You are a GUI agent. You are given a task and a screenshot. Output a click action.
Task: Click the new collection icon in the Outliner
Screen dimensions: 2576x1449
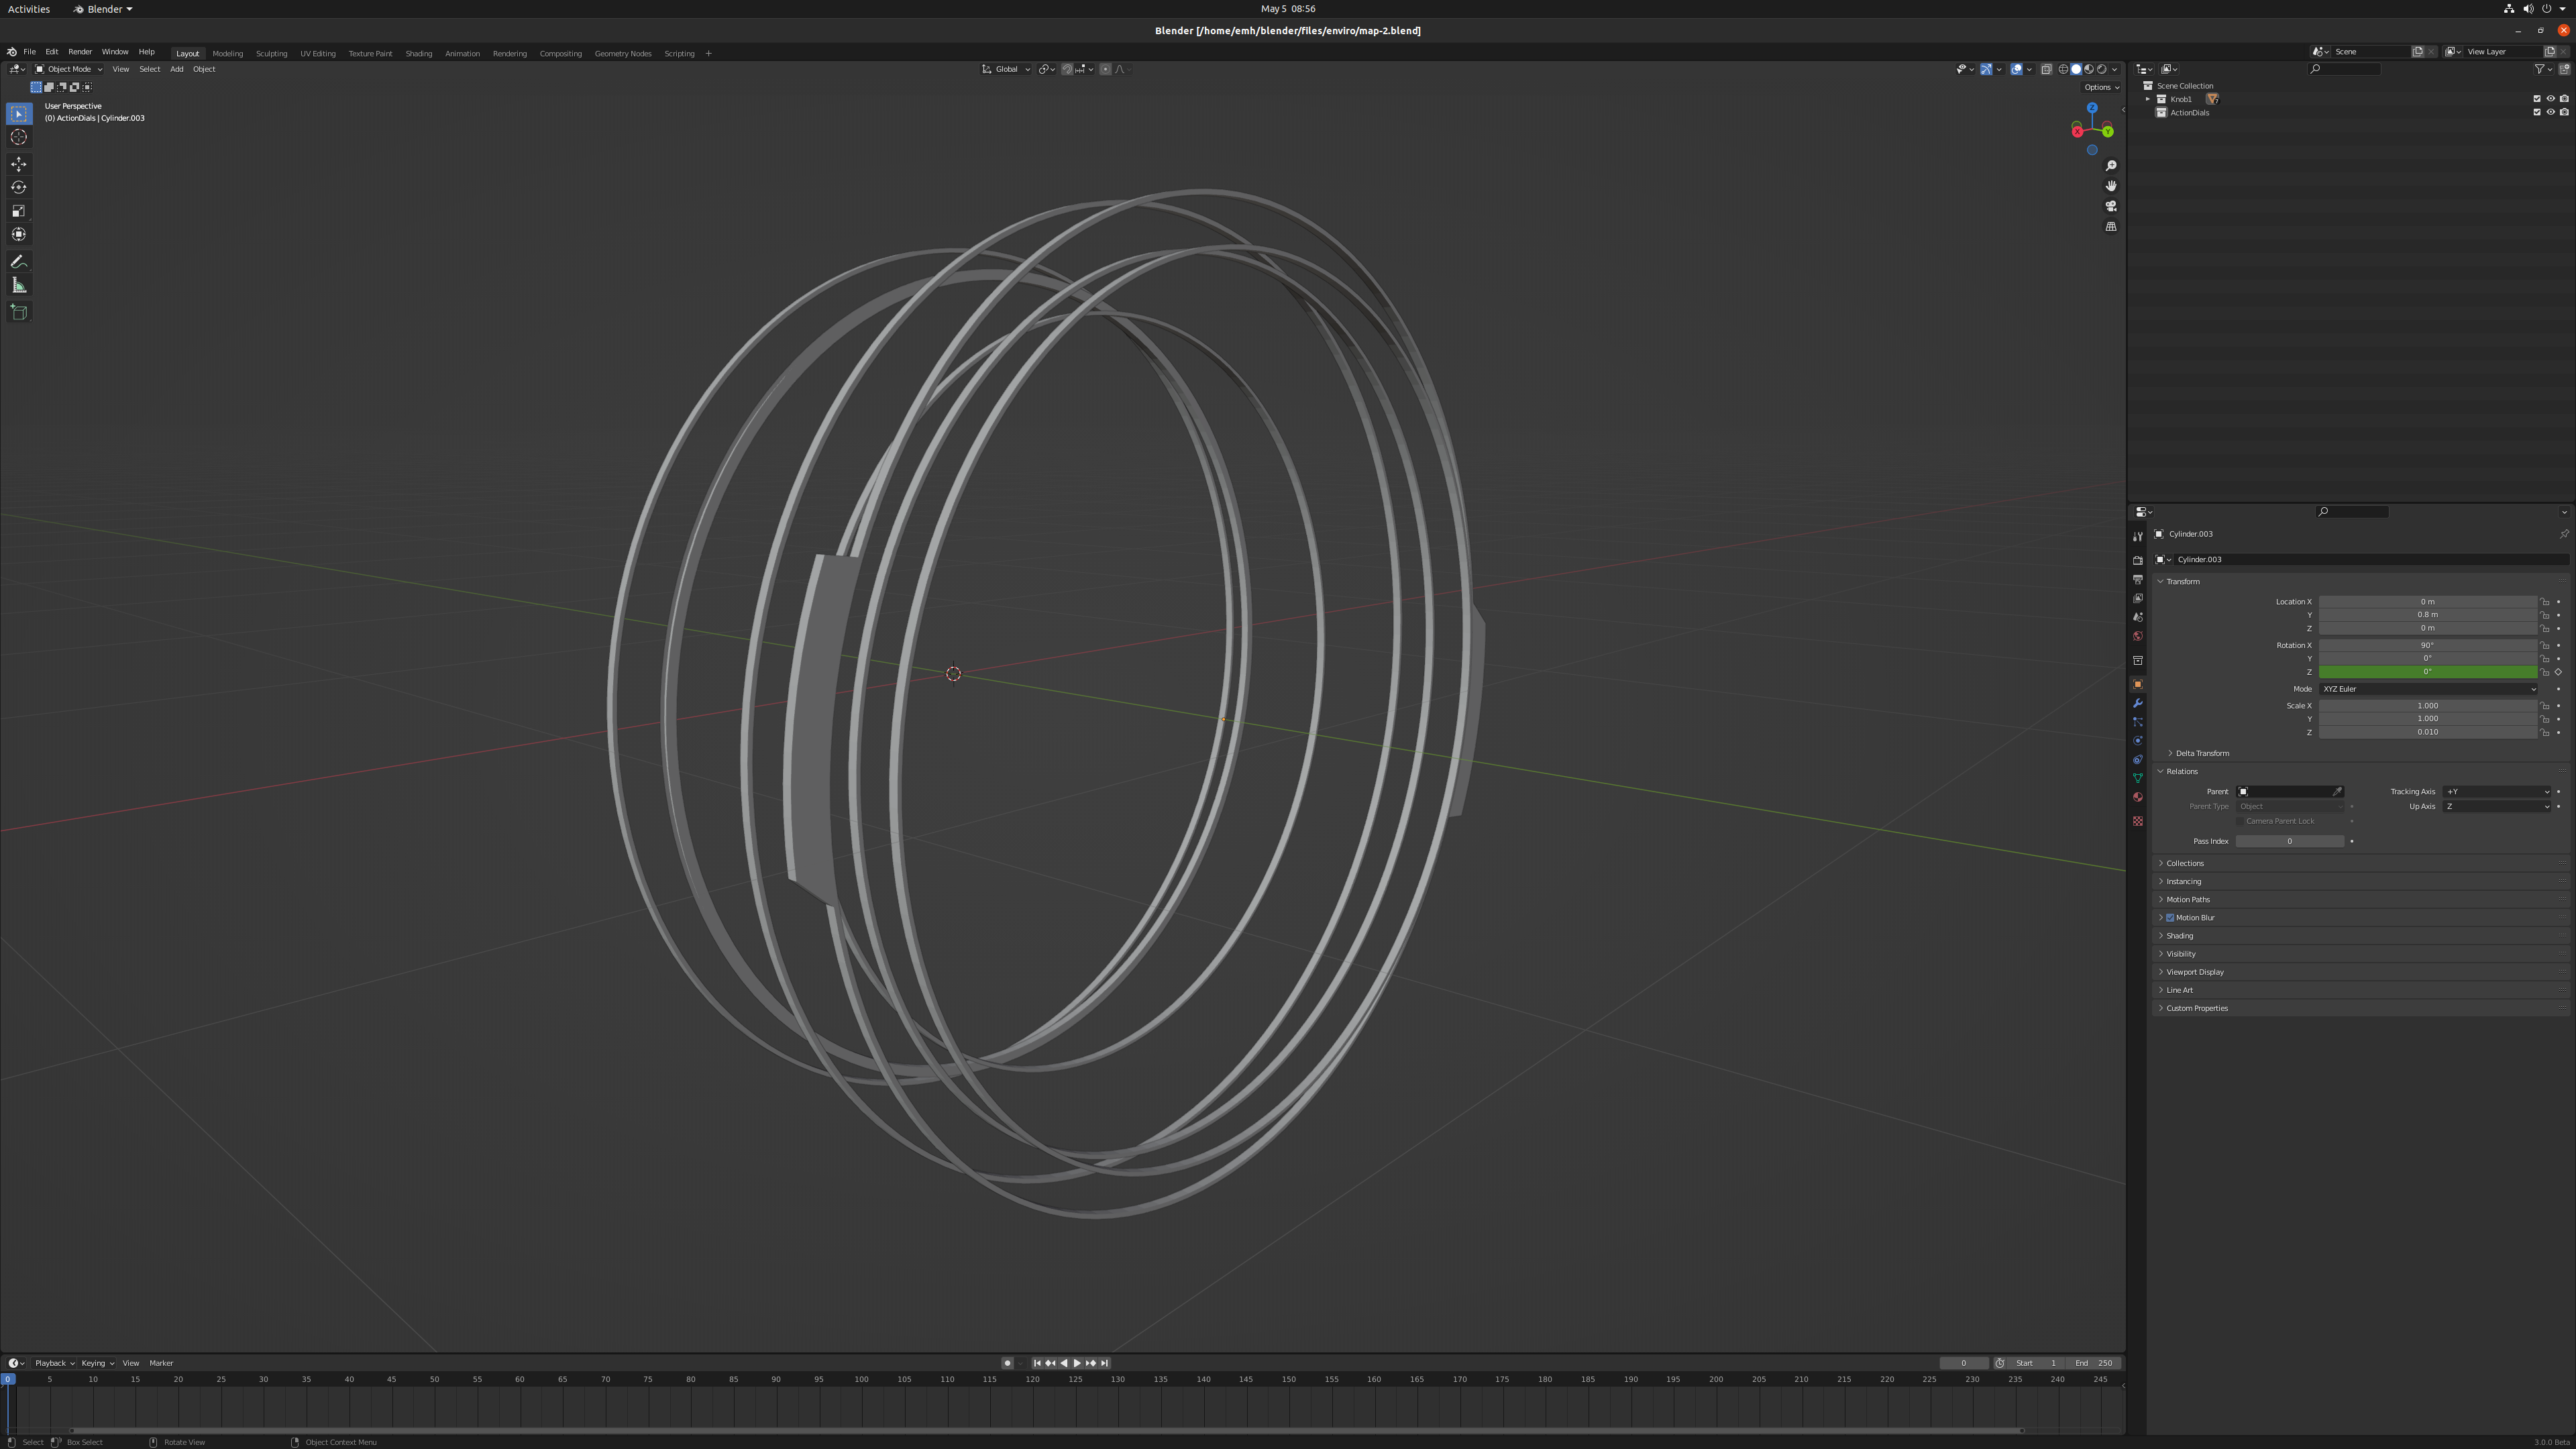click(2564, 69)
